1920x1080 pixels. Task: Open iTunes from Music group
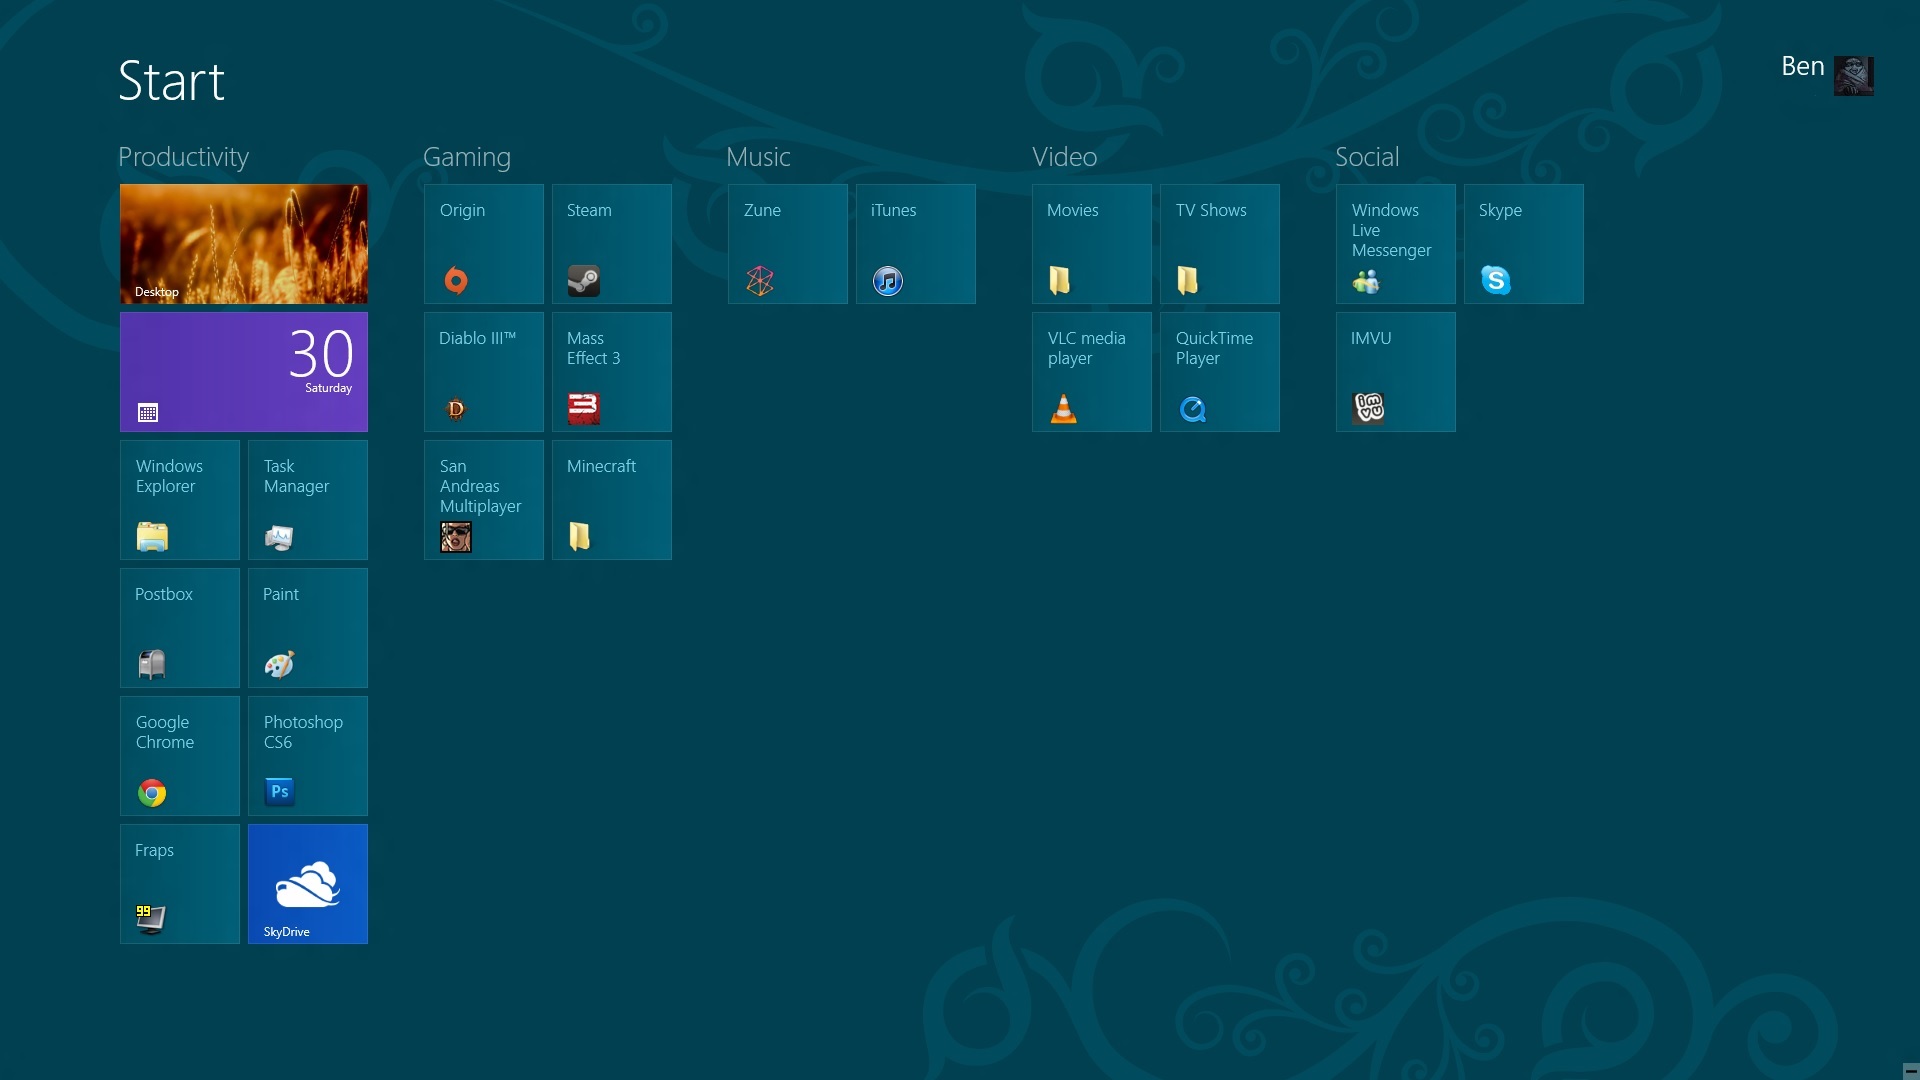(915, 244)
